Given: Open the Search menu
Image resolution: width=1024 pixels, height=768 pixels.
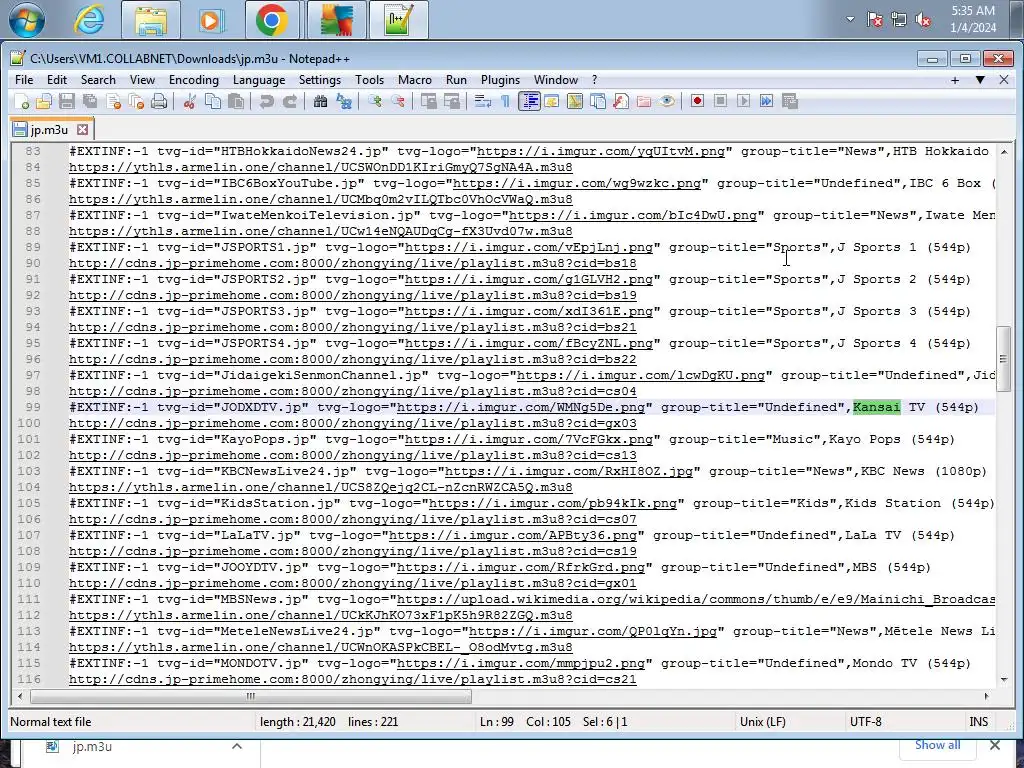Looking at the screenshot, I should [98, 80].
